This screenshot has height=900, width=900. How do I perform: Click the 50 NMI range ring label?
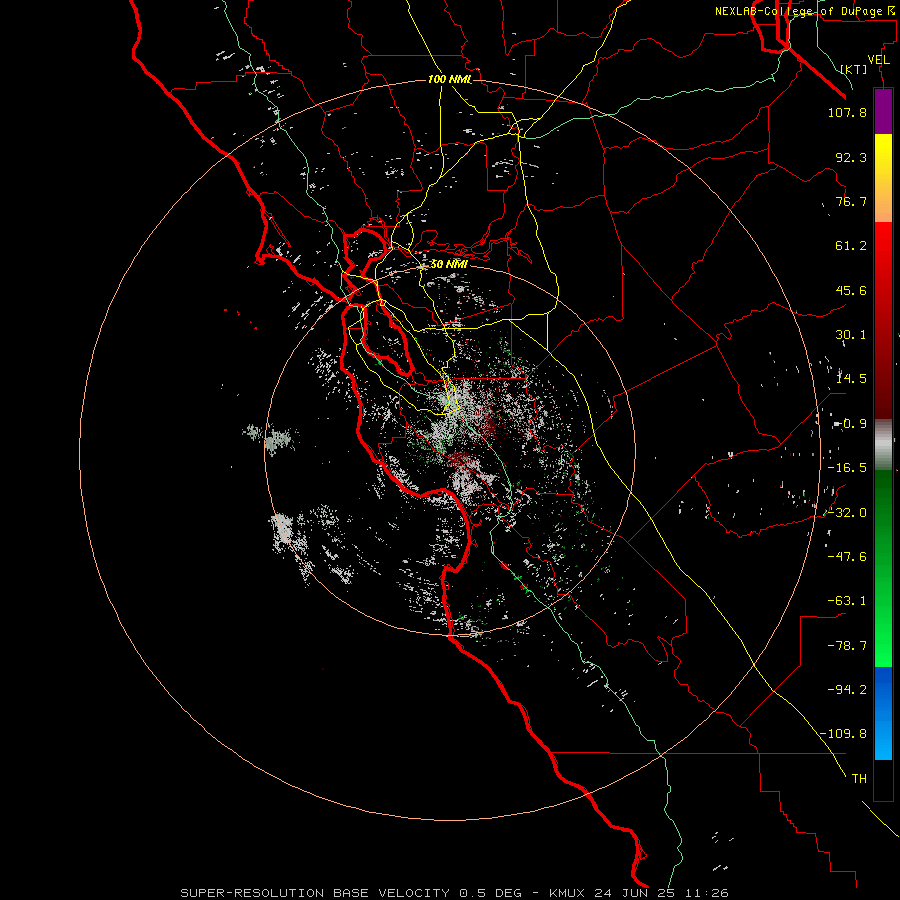coord(449,264)
